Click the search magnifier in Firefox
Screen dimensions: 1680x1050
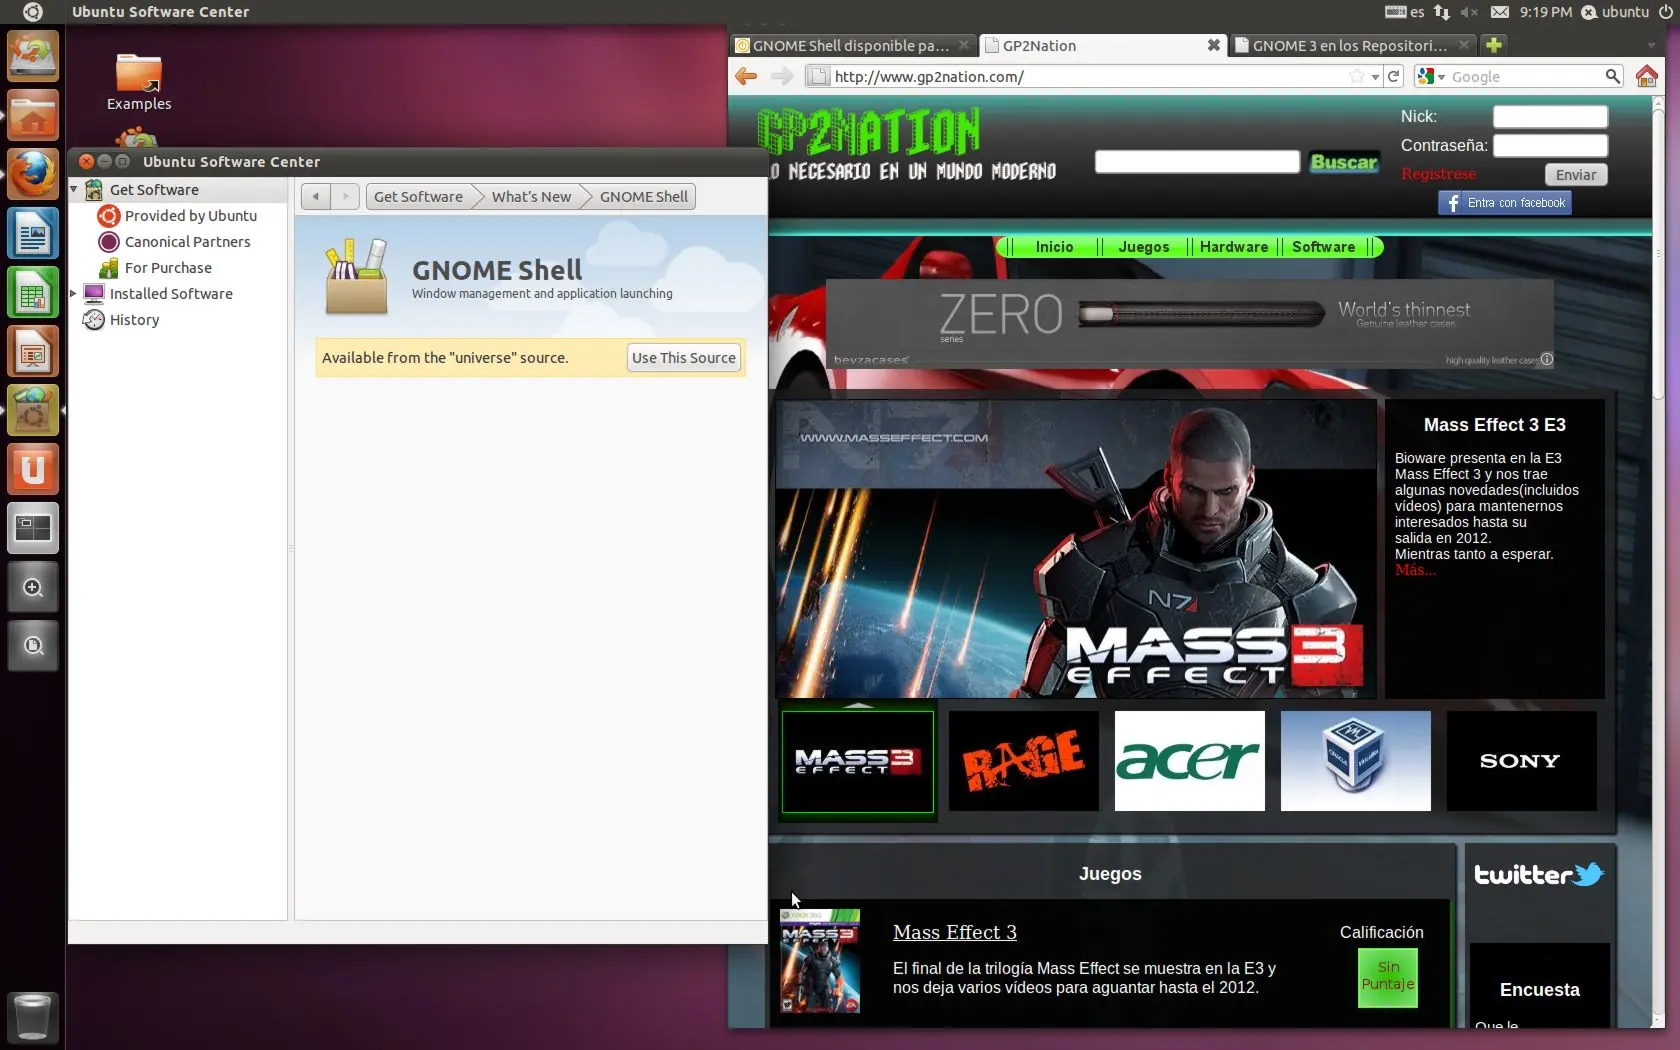click(x=1612, y=76)
